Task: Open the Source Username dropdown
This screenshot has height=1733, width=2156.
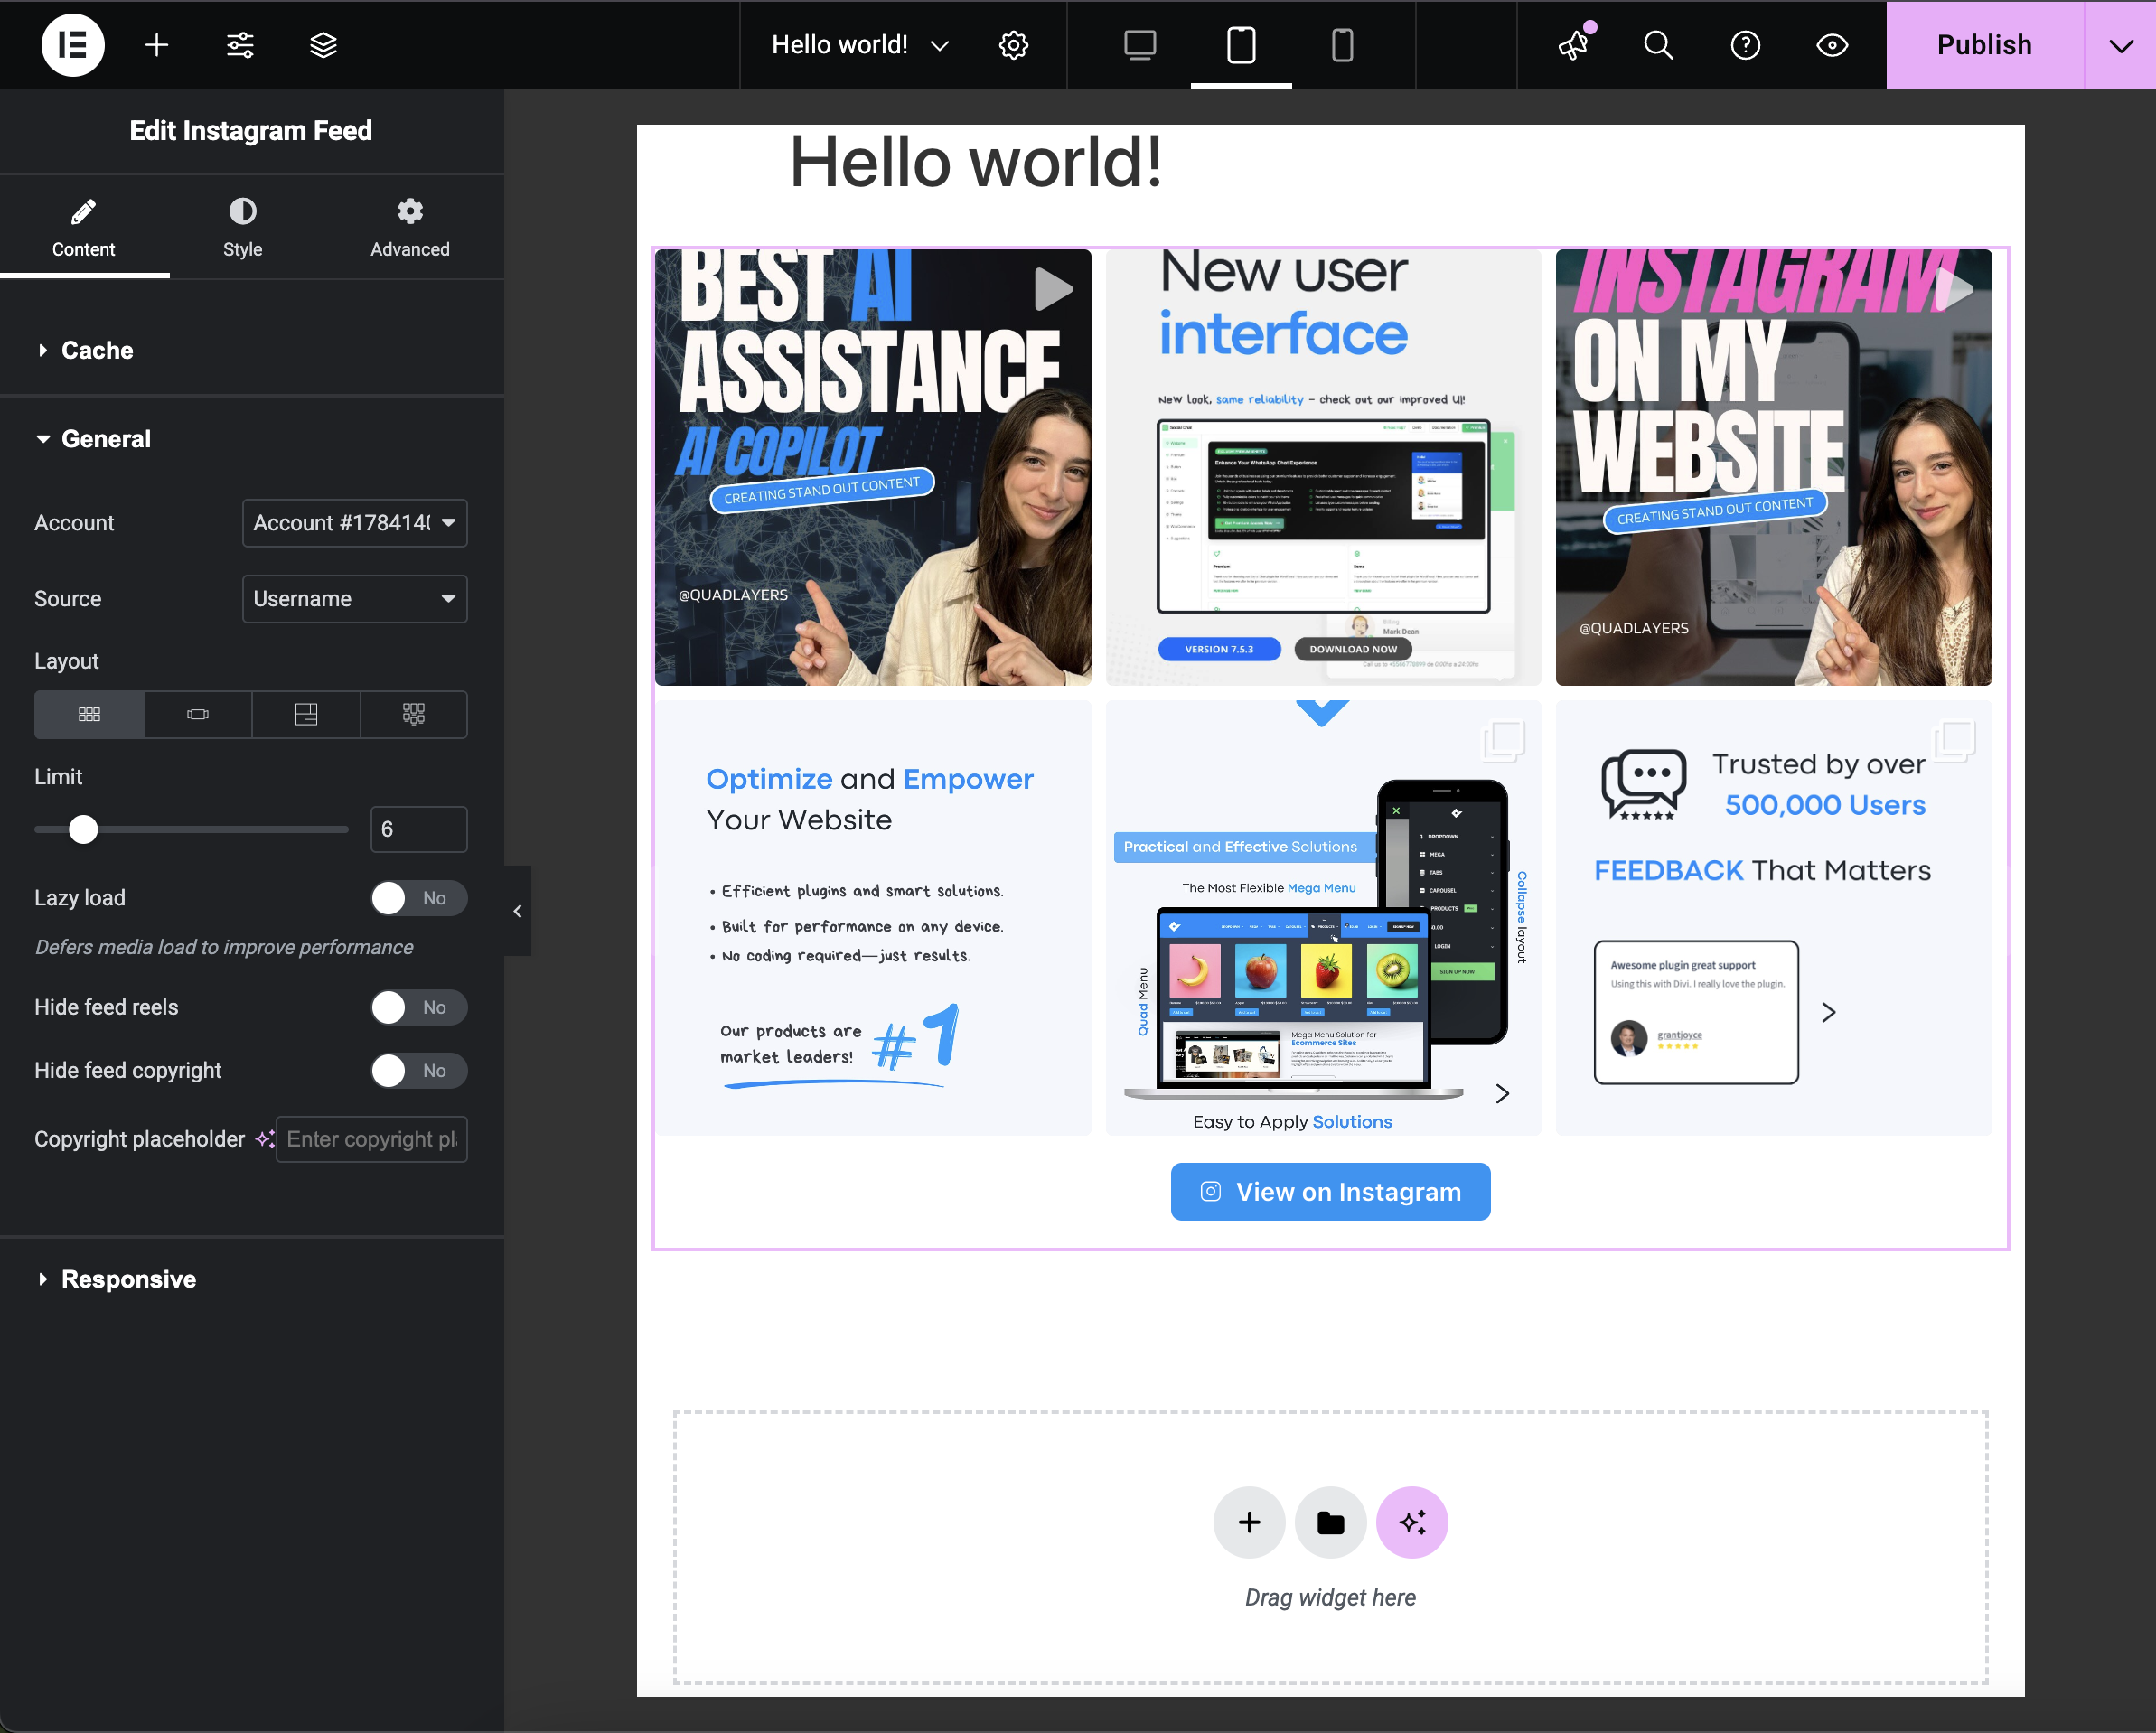Action: click(x=354, y=599)
